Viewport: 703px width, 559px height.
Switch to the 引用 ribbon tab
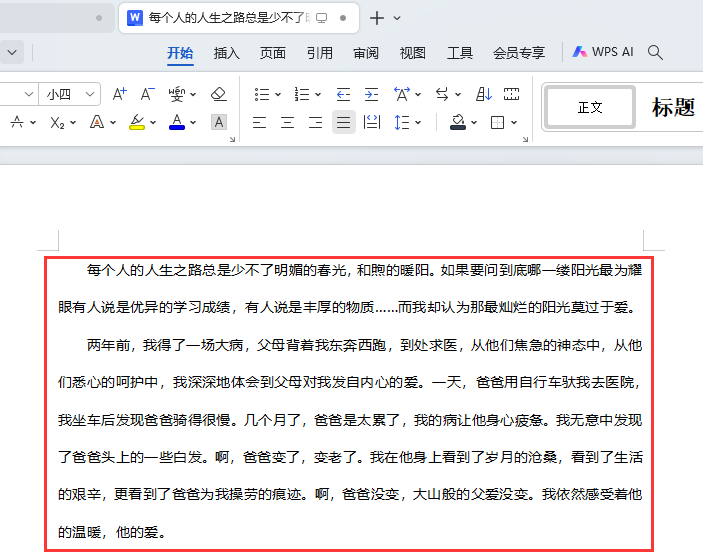pyautogui.click(x=320, y=53)
